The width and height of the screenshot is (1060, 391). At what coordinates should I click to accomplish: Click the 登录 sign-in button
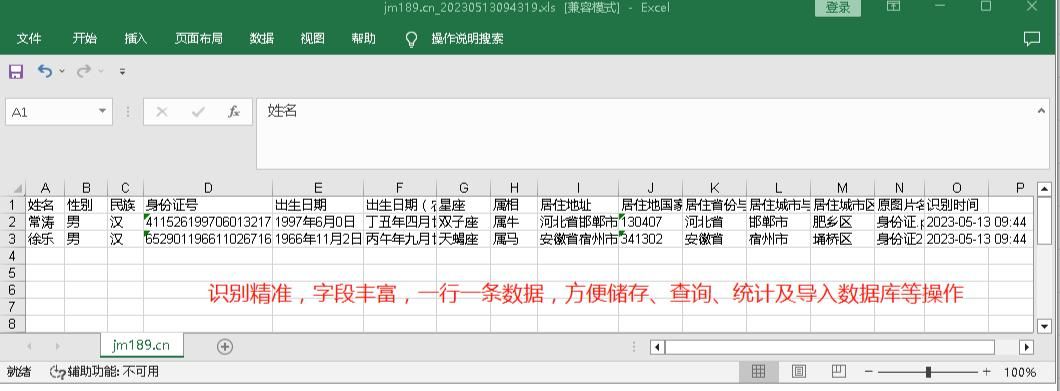(838, 7)
